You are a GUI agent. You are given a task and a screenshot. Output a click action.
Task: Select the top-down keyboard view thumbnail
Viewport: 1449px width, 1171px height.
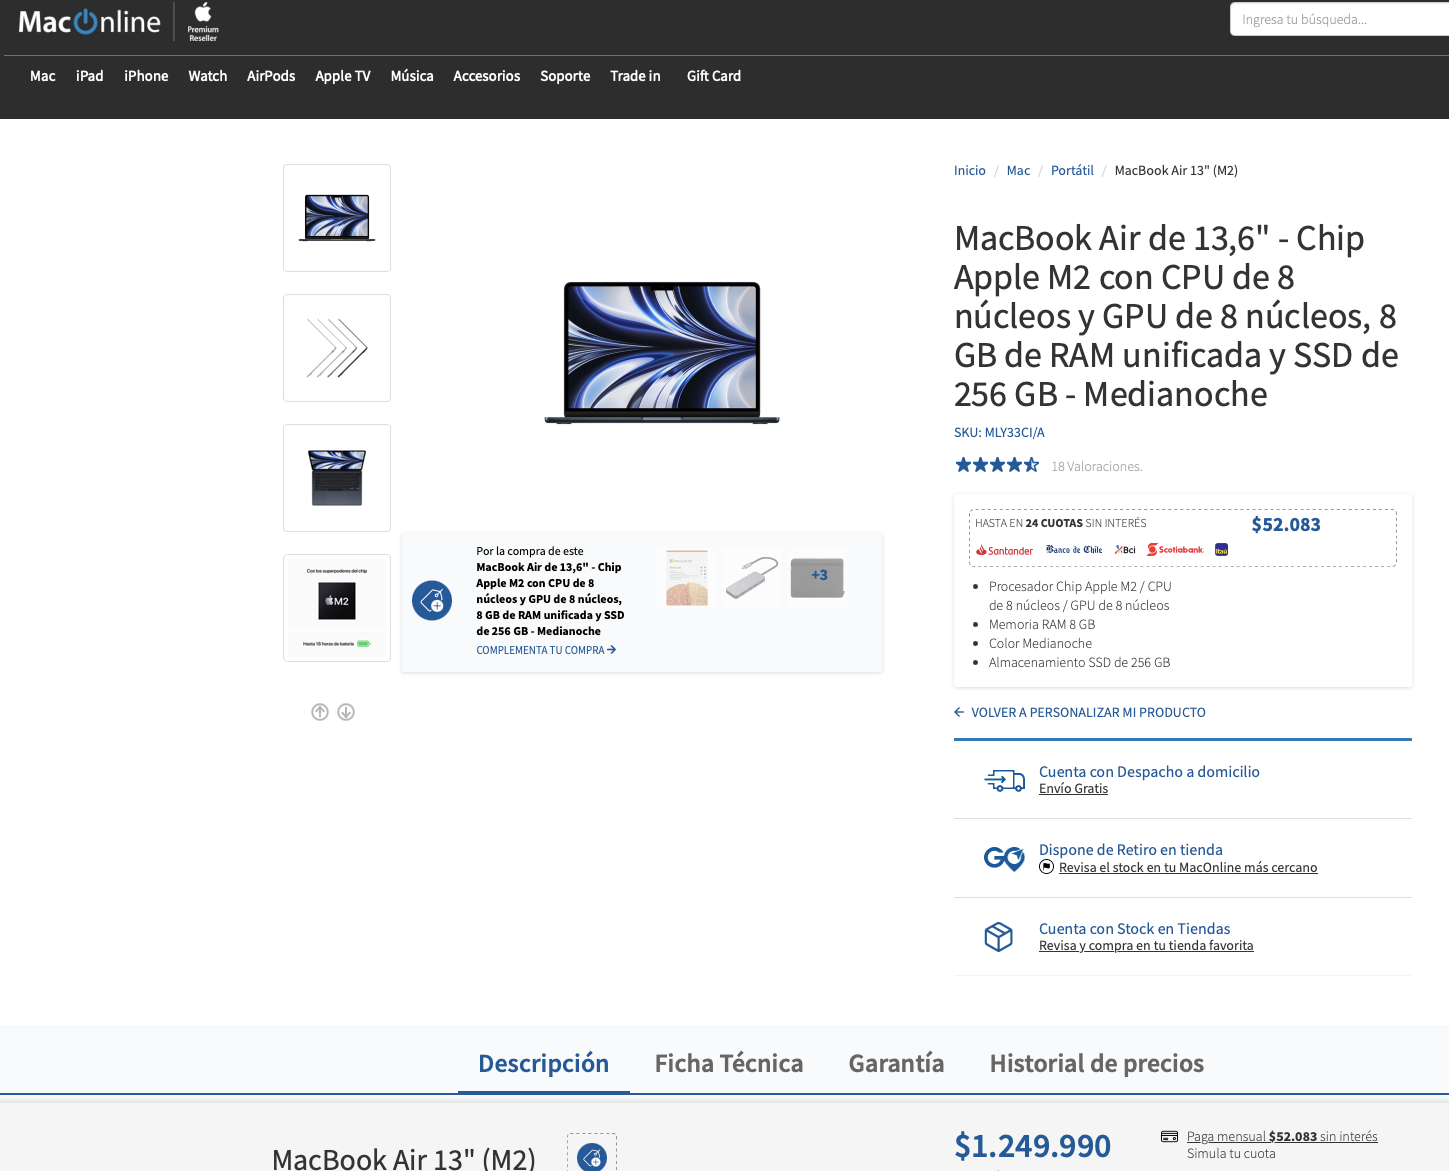pos(337,478)
